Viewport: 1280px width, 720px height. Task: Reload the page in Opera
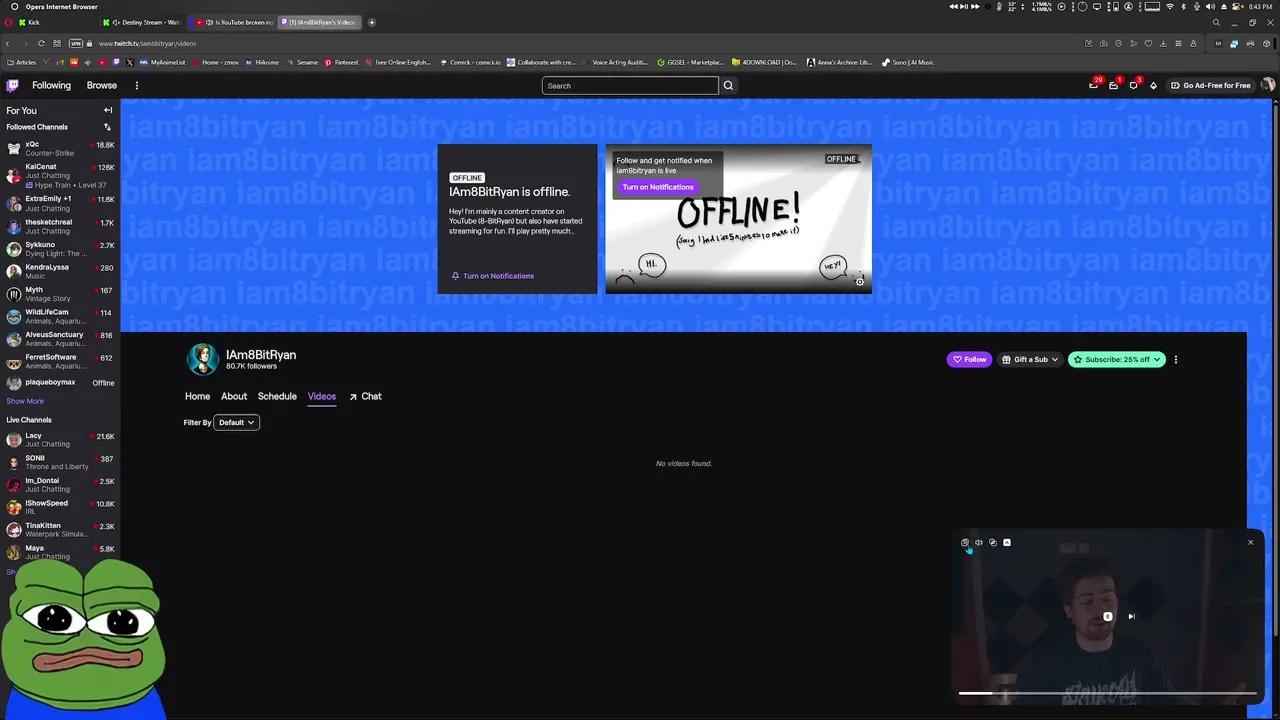41,43
